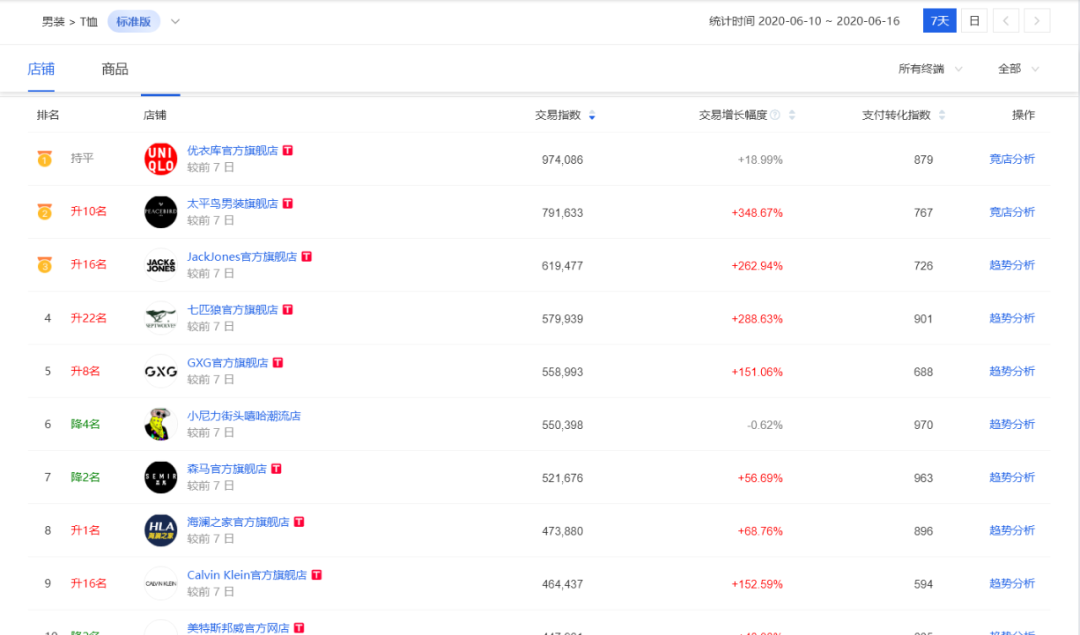This screenshot has height=635, width=1080.
Task: Click the Jack & Jones brand logo
Action: point(160,265)
